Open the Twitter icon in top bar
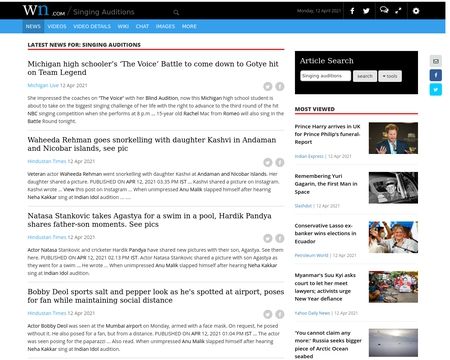This screenshot has height=360, width=450. click(x=366, y=11)
